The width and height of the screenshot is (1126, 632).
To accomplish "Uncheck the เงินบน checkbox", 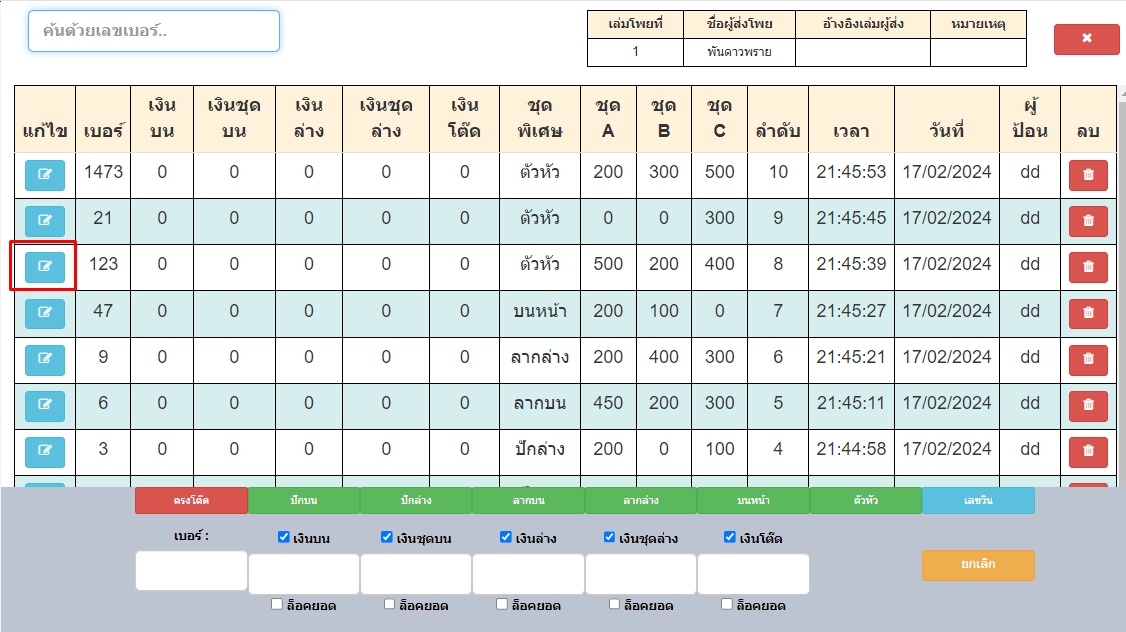I will click(x=284, y=538).
